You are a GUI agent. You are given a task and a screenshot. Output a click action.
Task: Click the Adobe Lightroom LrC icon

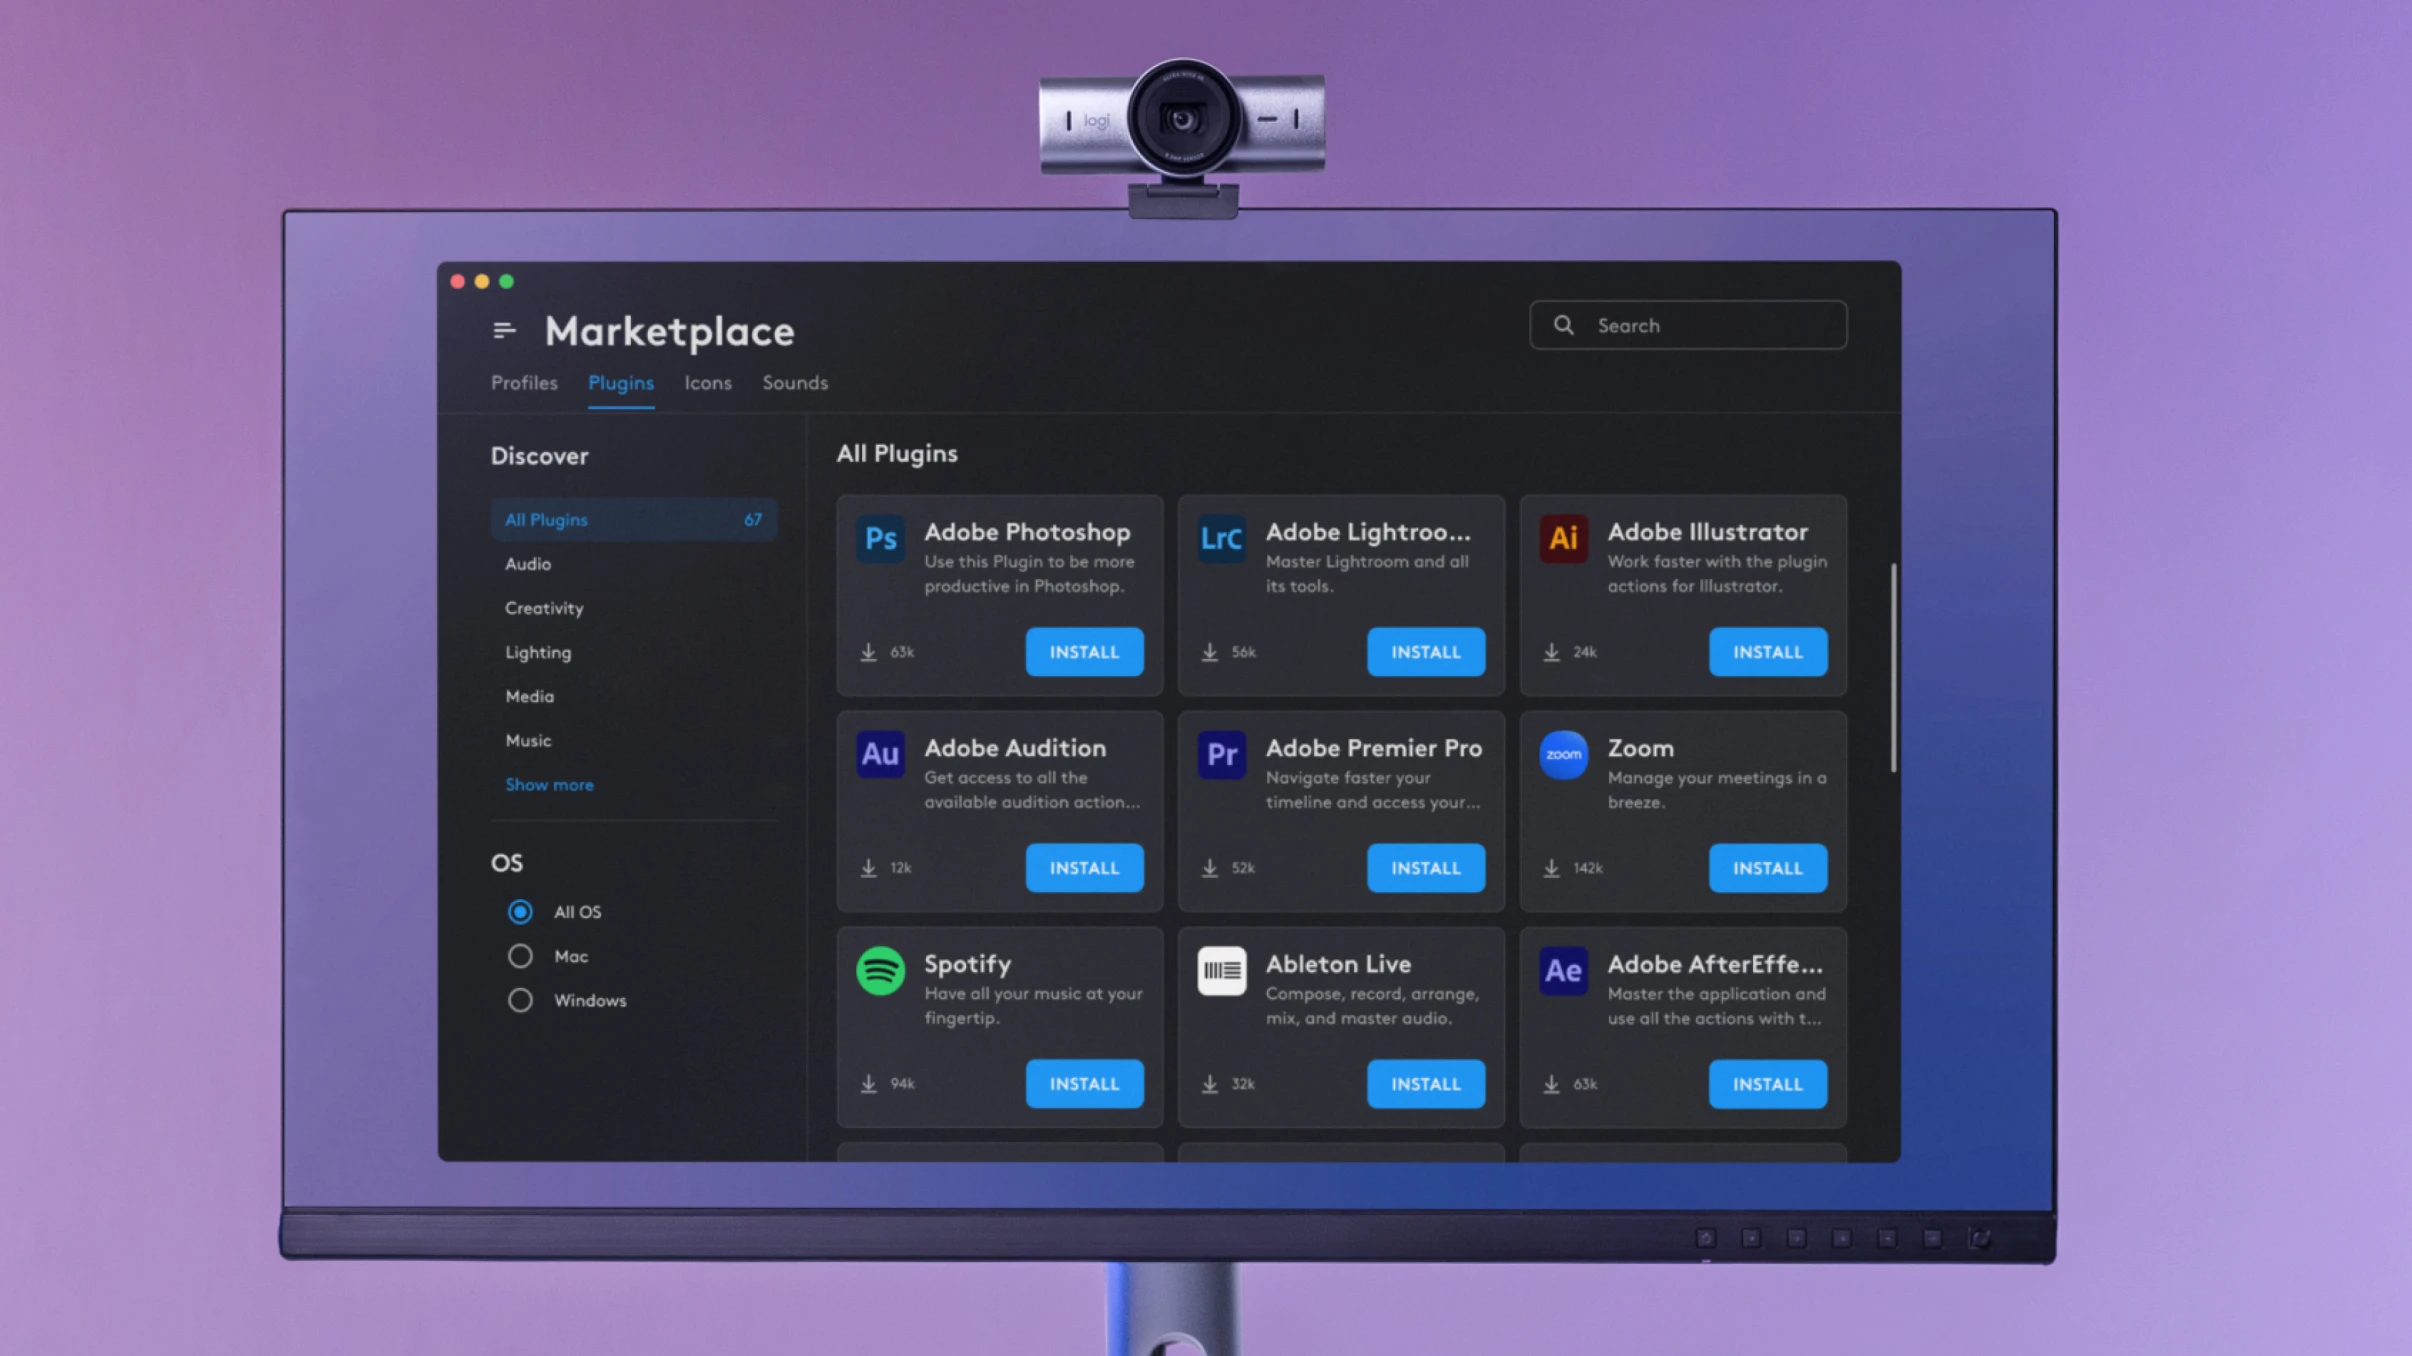(1221, 539)
